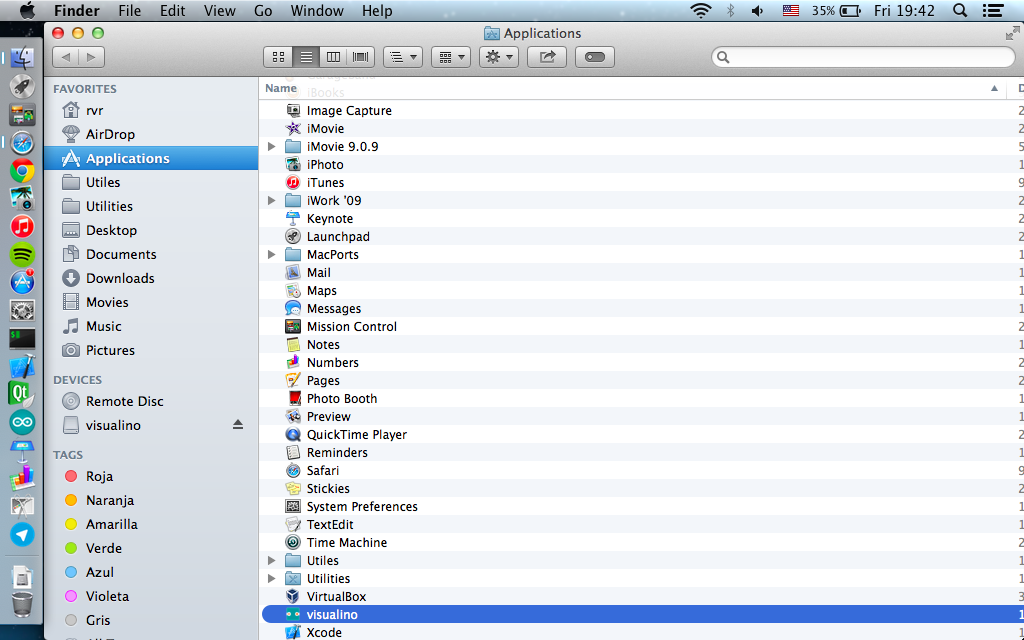This screenshot has height=640, width=1024.
Task: Open the File menu
Action: click(129, 10)
